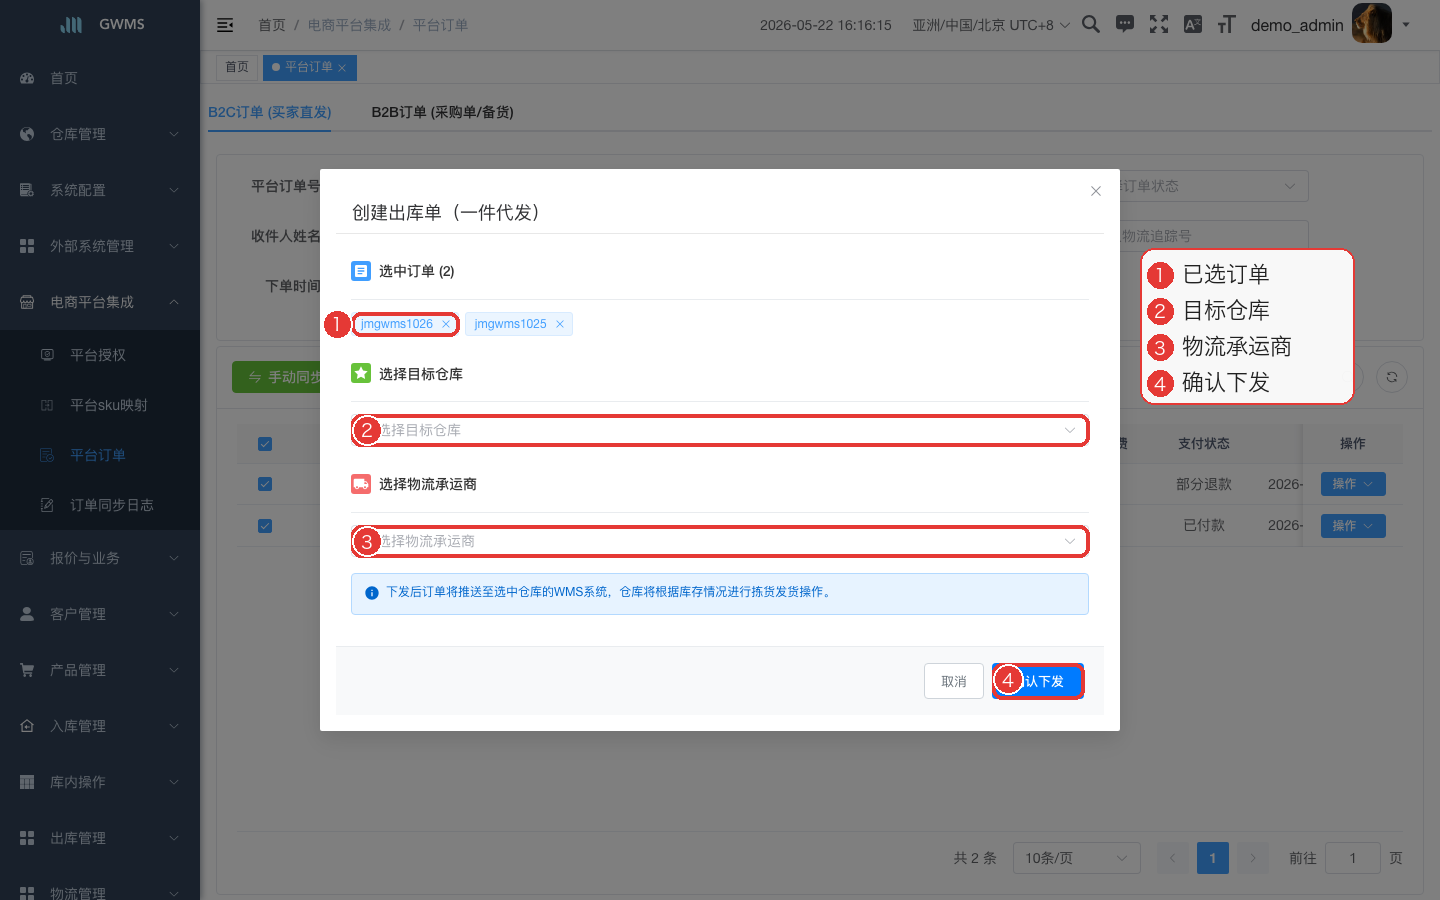Click the refresh icon beside the table
The image size is (1440, 900).
[1392, 377]
